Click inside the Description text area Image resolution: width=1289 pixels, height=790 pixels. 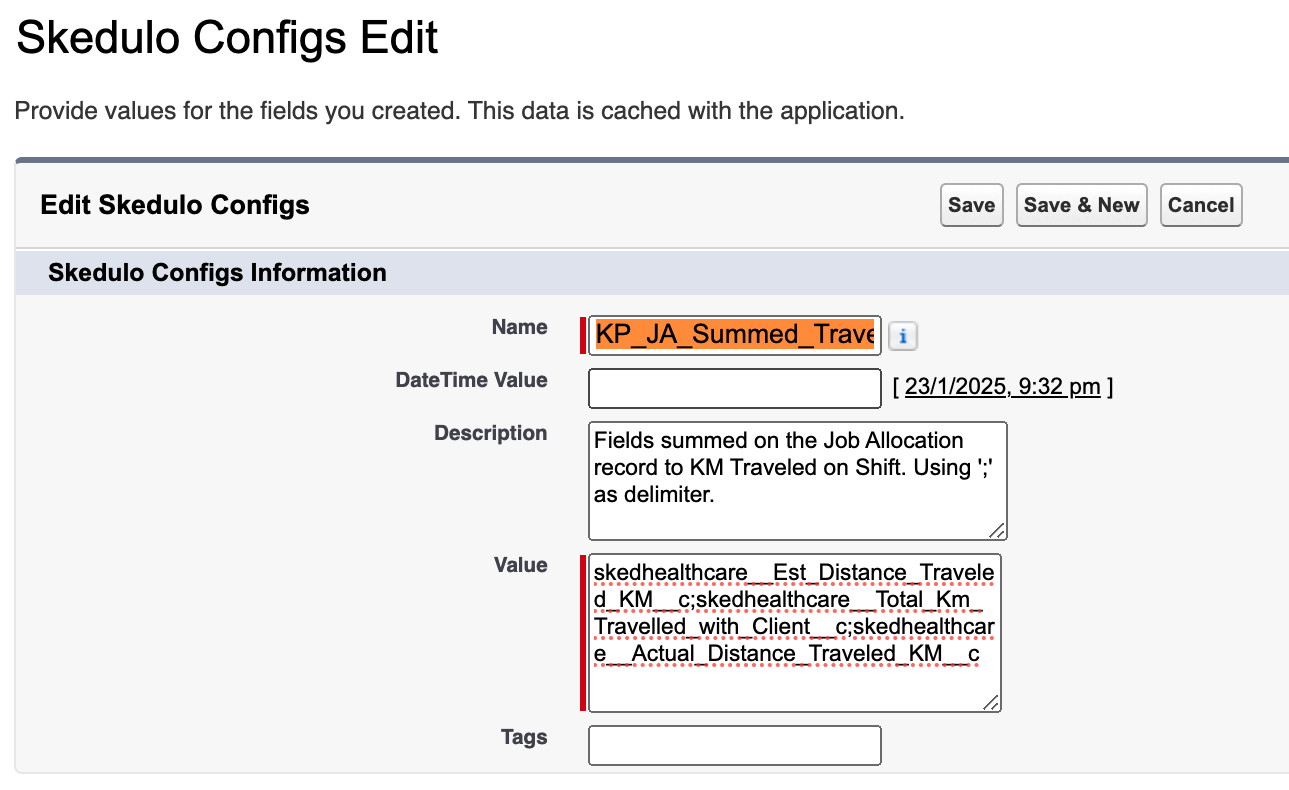[797, 480]
